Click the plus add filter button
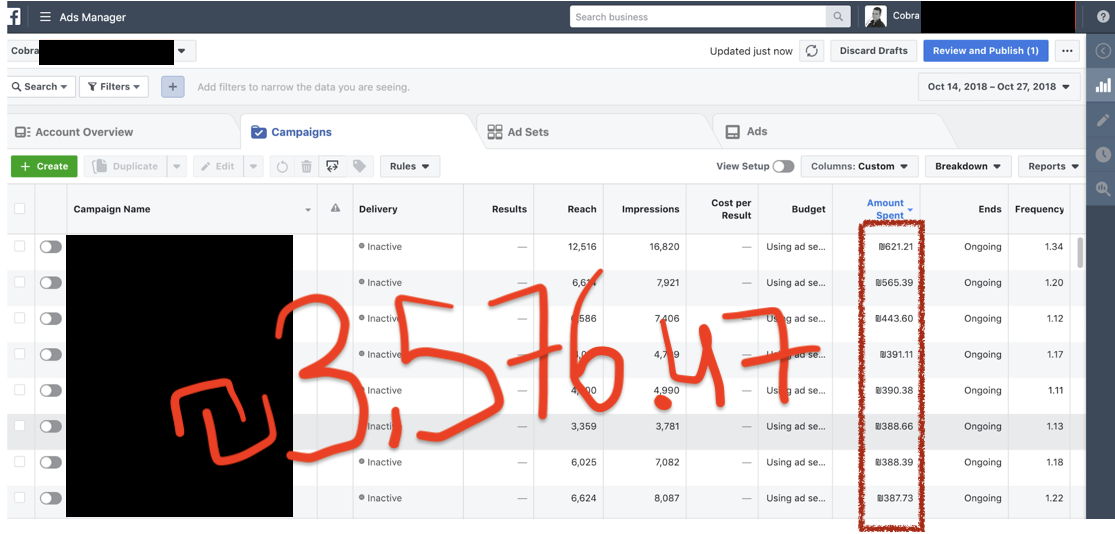The width and height of the screenshot is (1115, 534). tap(173, 87)
